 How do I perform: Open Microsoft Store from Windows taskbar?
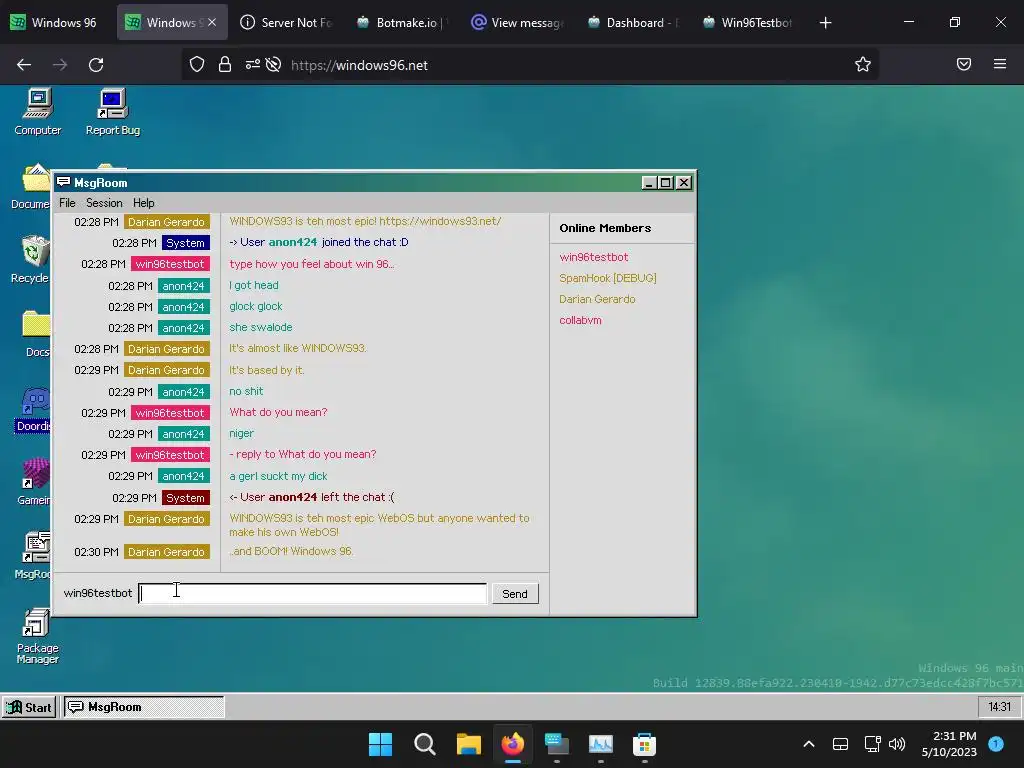[x=645, y=744]
